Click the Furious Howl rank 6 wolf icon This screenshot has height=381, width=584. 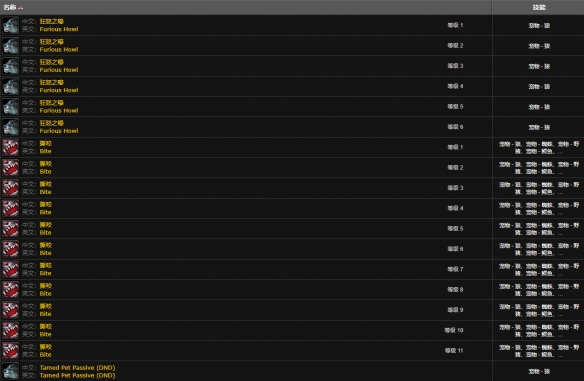[x=10, y=127]
